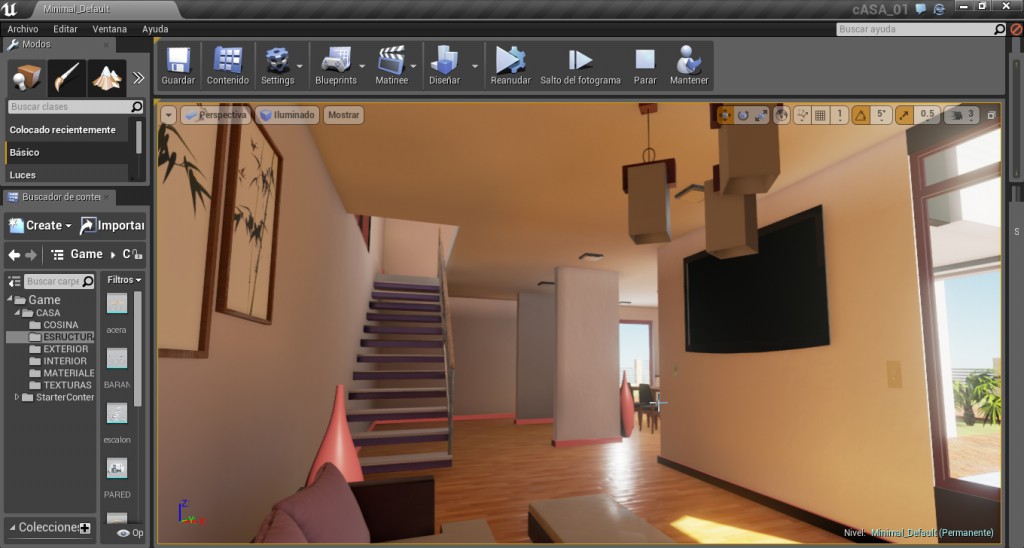Click the surface snapping icon
The width and height of the screenshot is (1024, 548).
[802, 116]
